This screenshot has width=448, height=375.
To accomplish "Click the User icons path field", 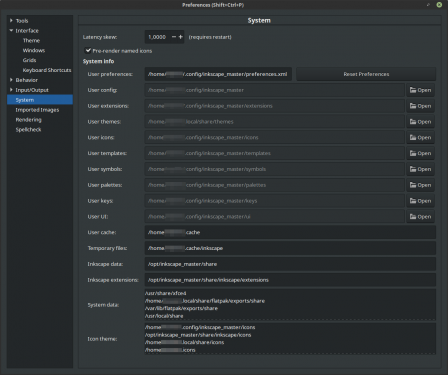I will click(x=275, y=137).
